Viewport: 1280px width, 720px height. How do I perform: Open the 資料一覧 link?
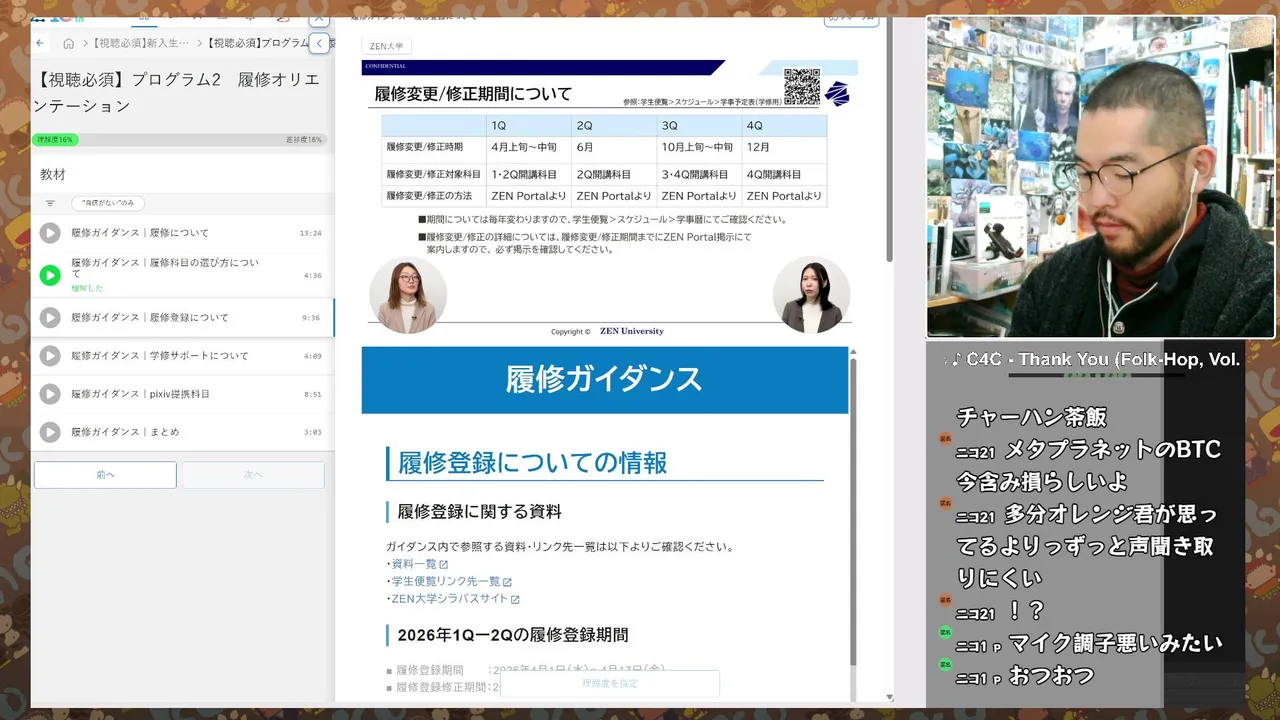(414, 564)
